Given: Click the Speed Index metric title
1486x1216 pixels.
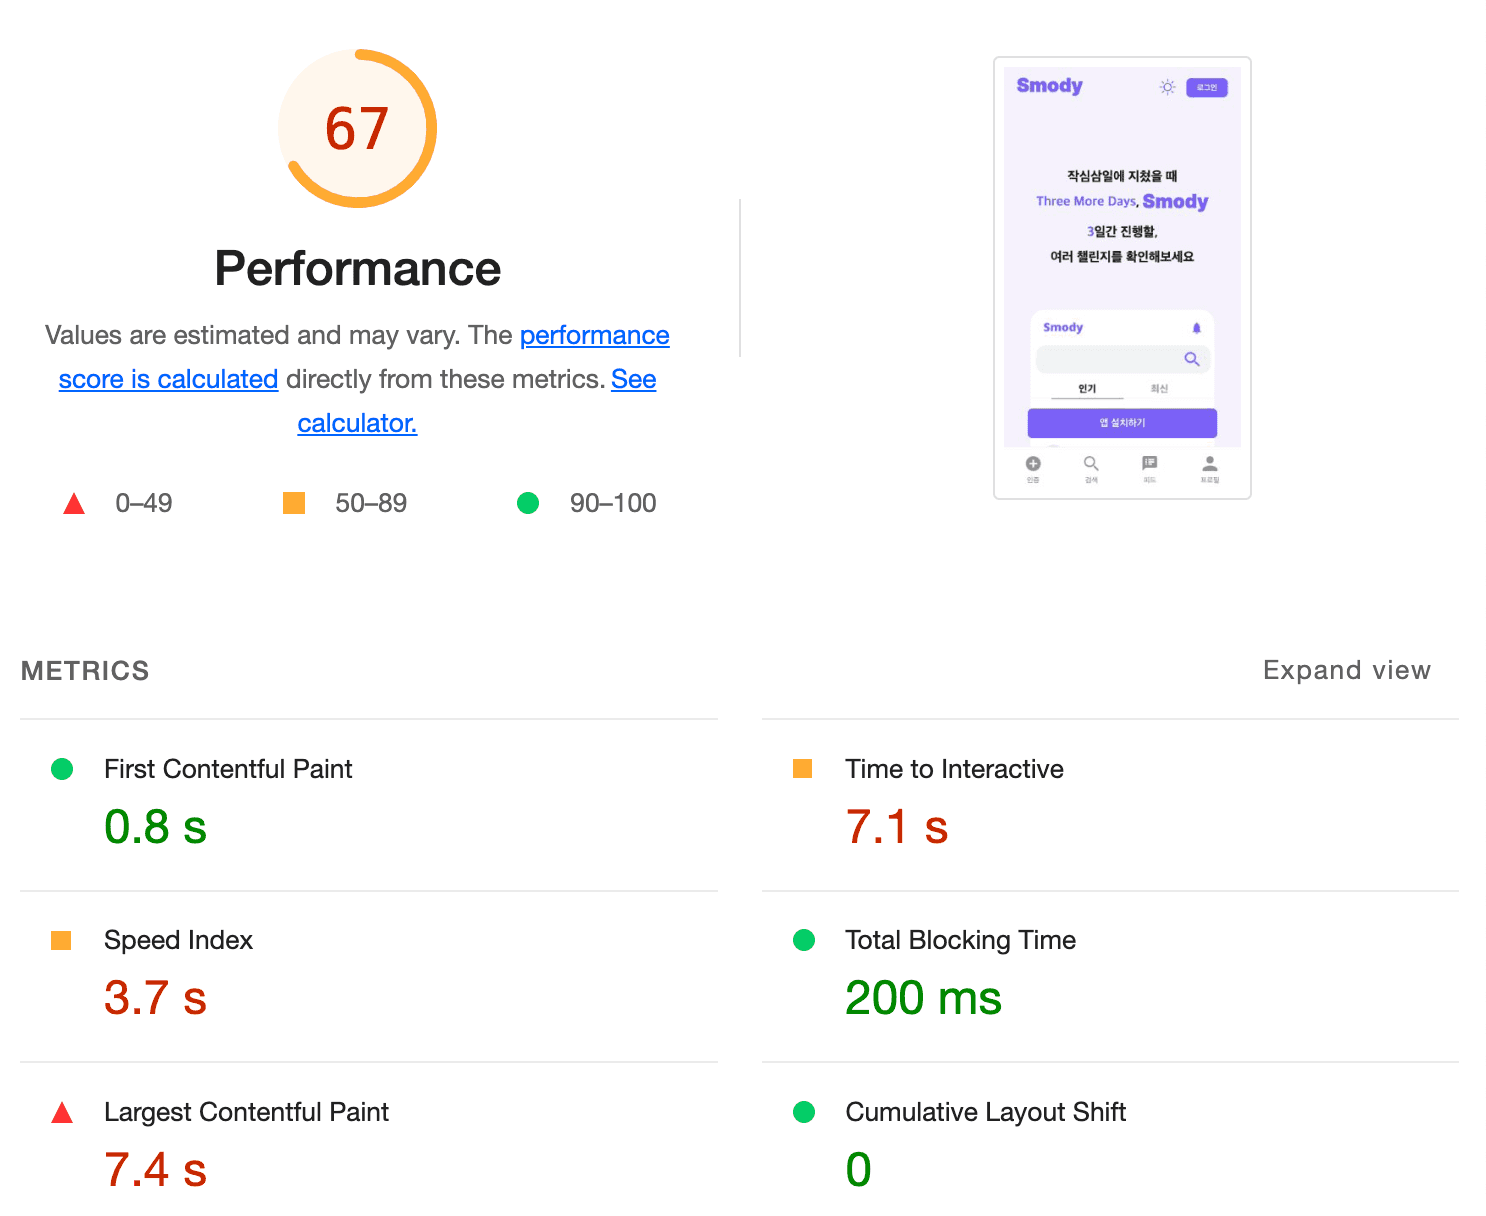Looking at the screenshot, I should pos(178,940).
